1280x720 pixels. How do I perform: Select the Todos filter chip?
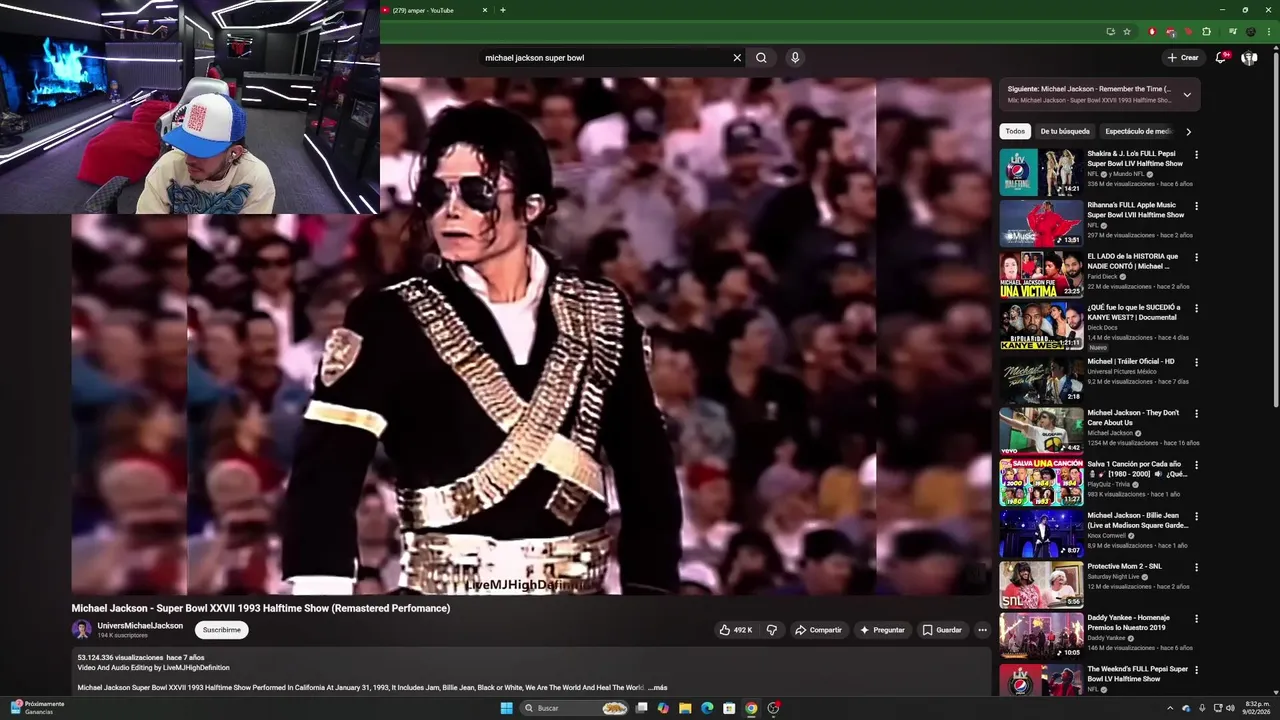(1015, 131)
